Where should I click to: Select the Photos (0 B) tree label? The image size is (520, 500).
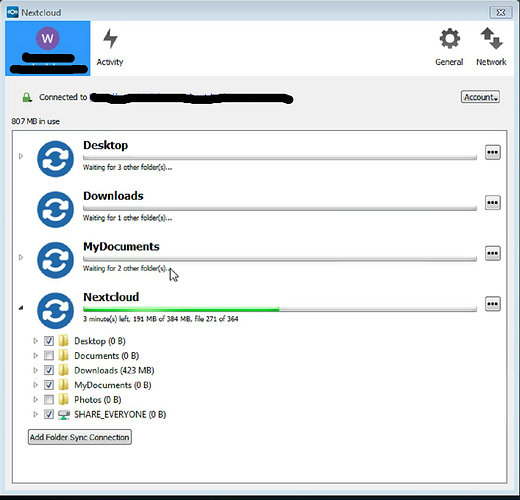98,400
